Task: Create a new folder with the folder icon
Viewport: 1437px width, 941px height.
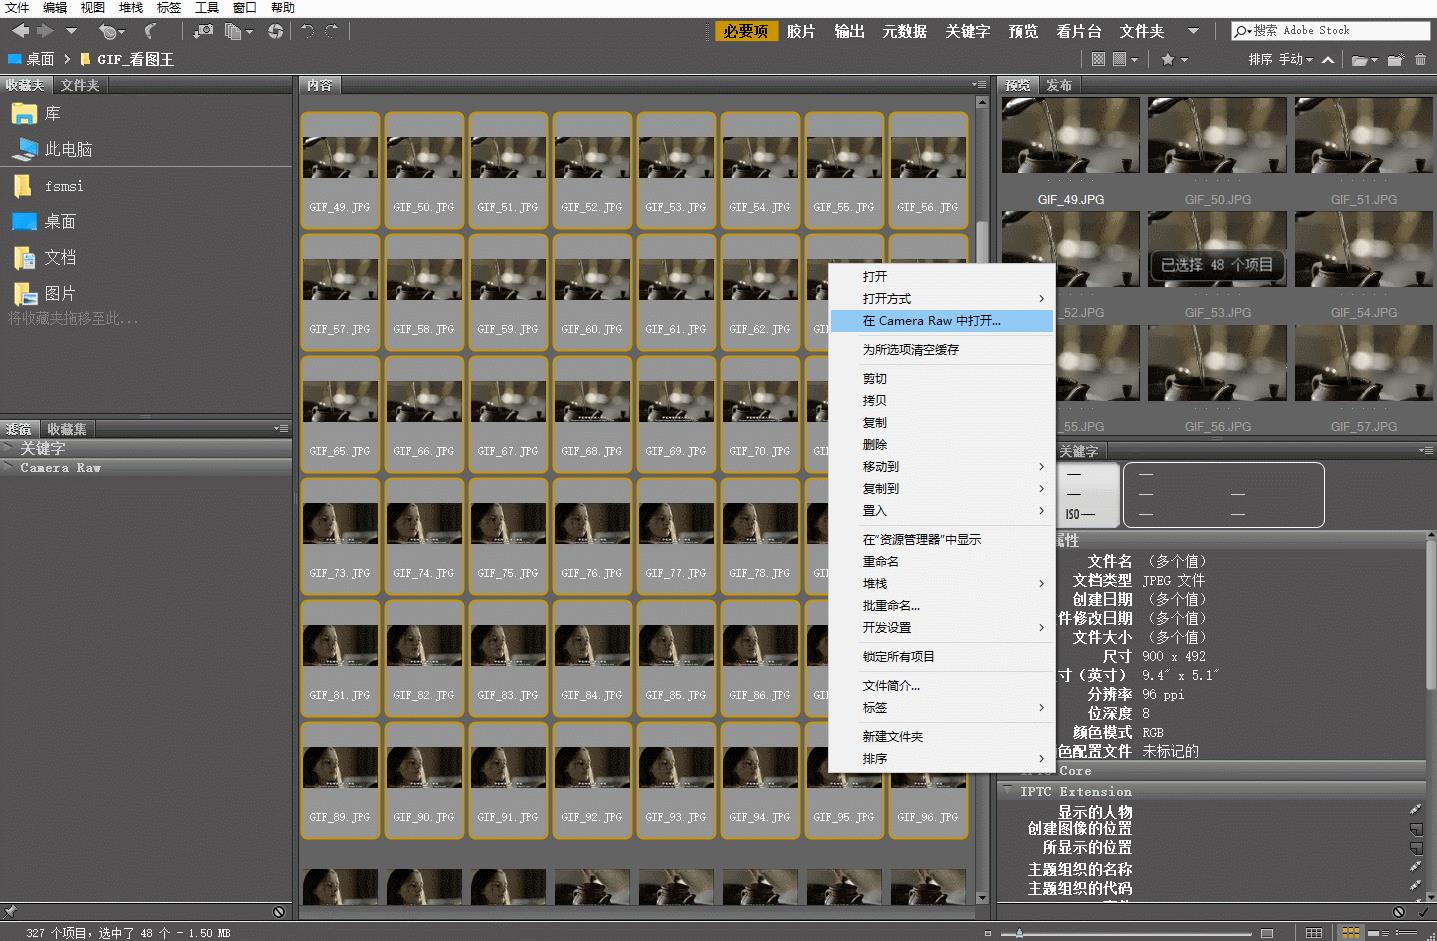Action: pos(1395,60)
